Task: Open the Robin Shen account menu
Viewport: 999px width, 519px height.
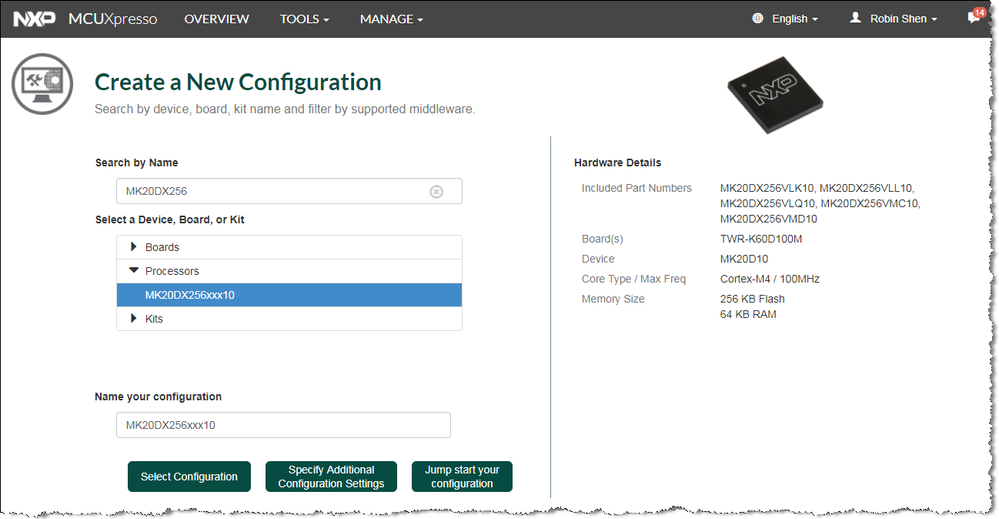Action: [903, 19]
